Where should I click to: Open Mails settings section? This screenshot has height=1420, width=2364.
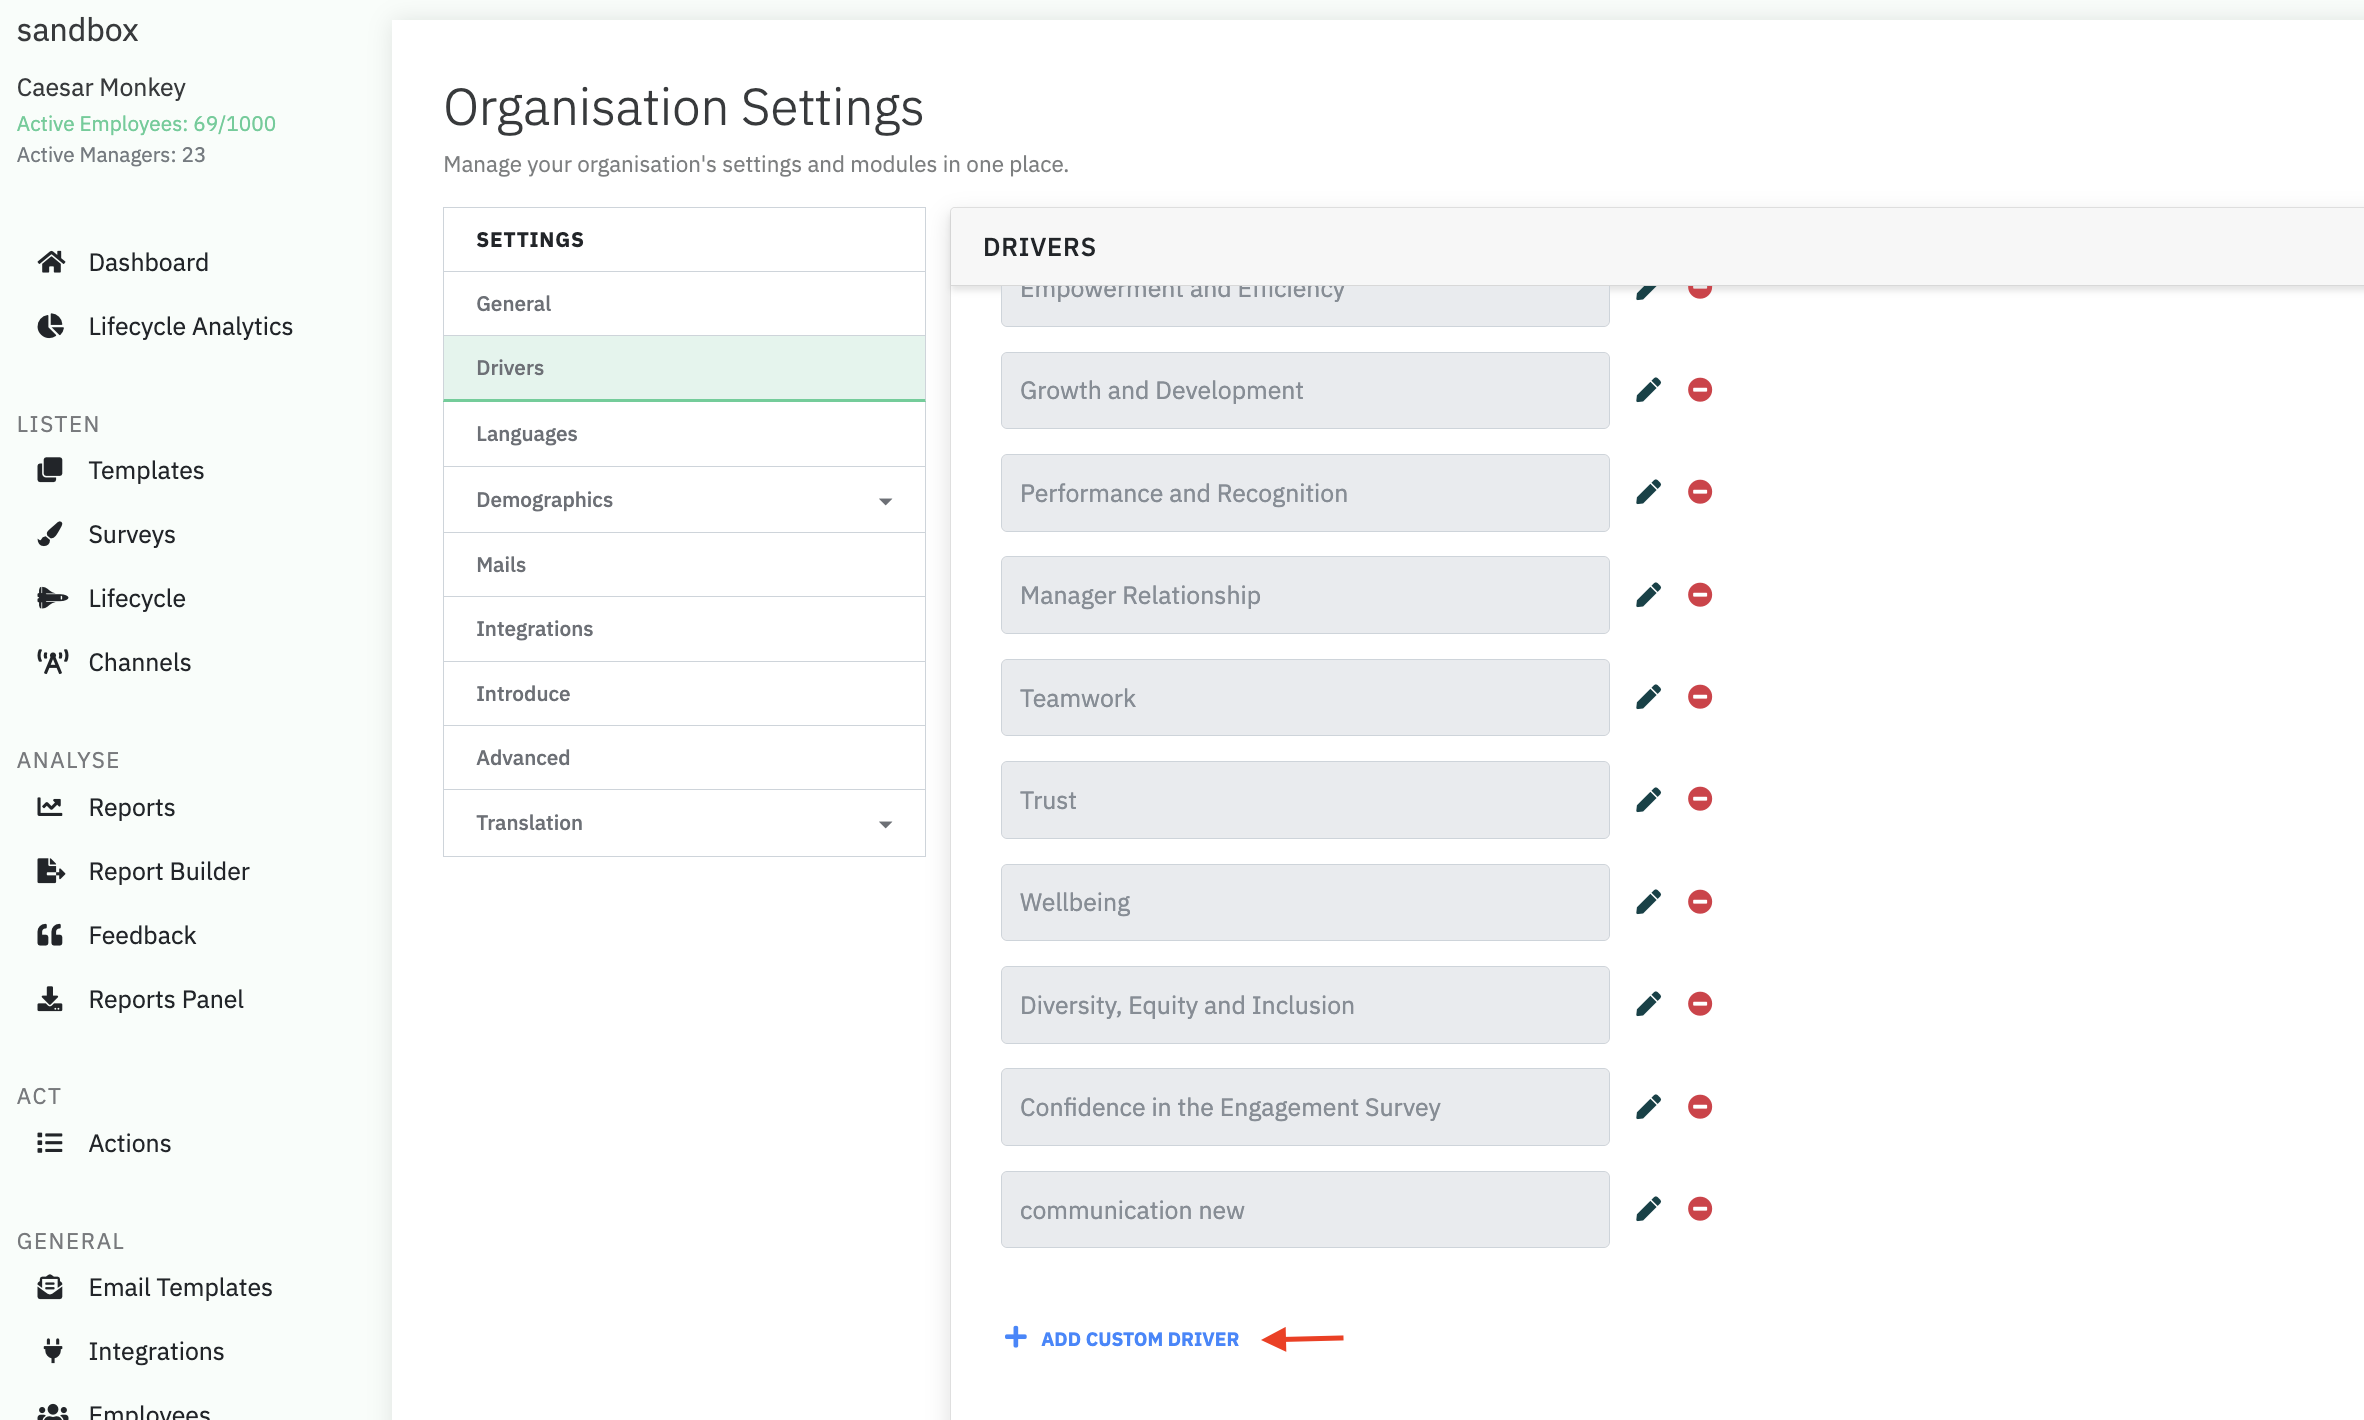point(500,565)
